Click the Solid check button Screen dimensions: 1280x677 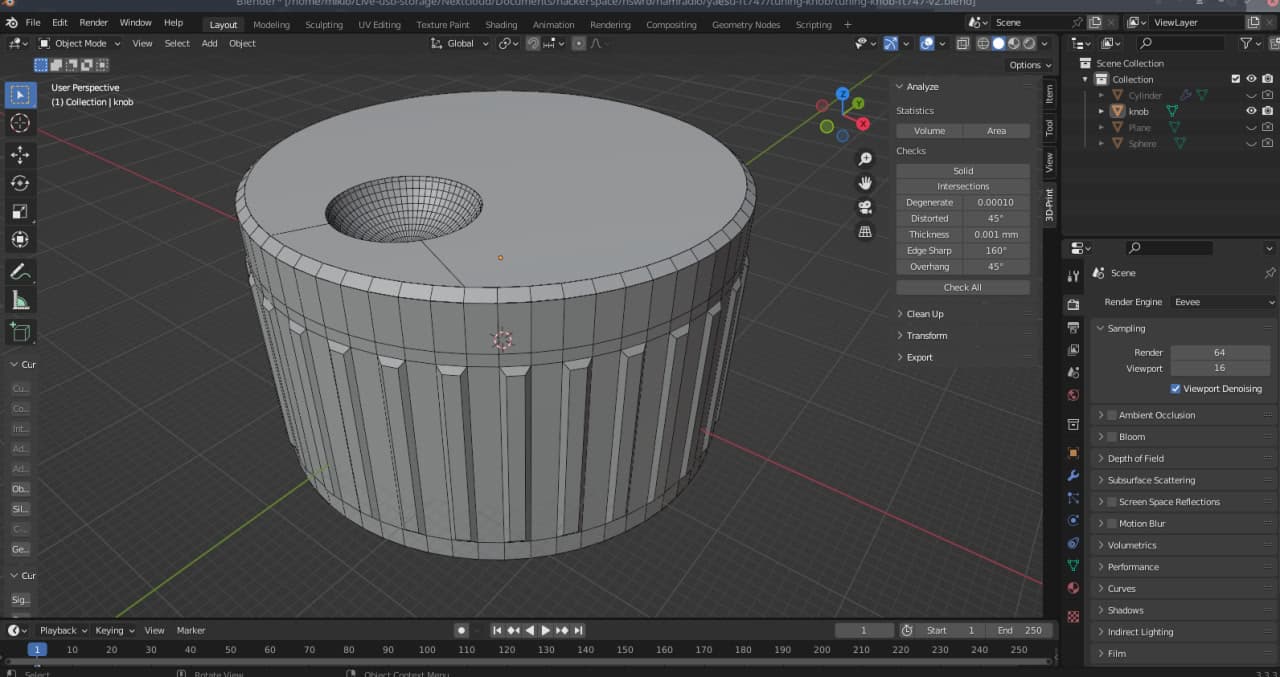pyautogui.click(x=963, y=171)
